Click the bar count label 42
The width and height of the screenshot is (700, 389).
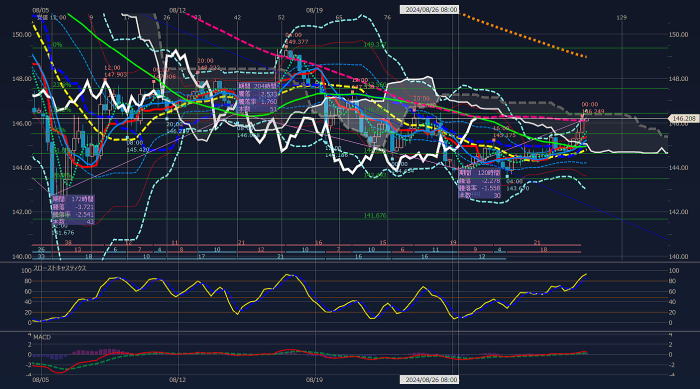pos(238,17)
